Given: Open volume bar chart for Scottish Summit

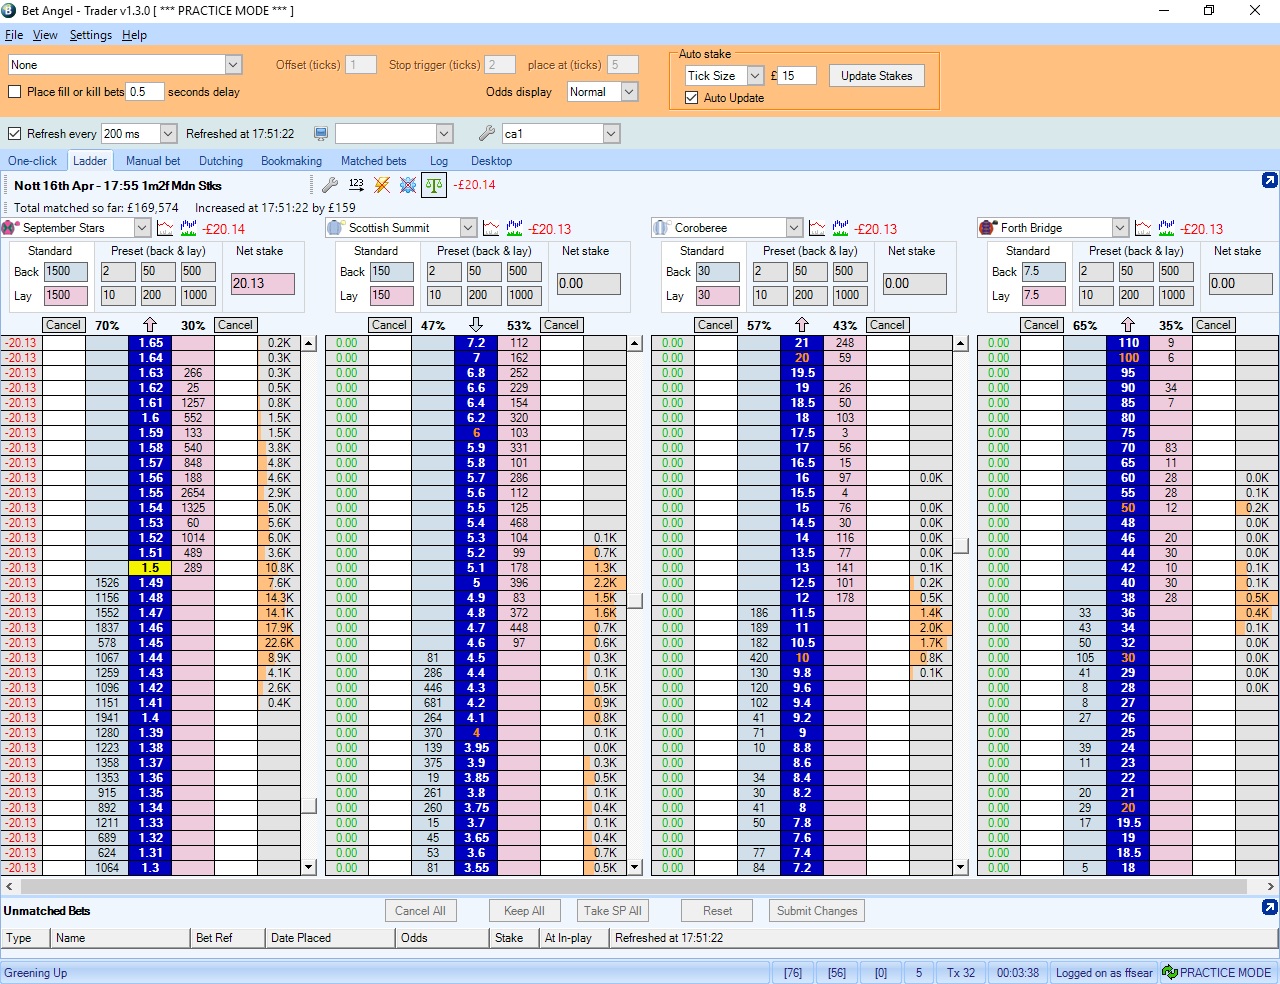Looking at the screenshot, I should coord(515,228).
